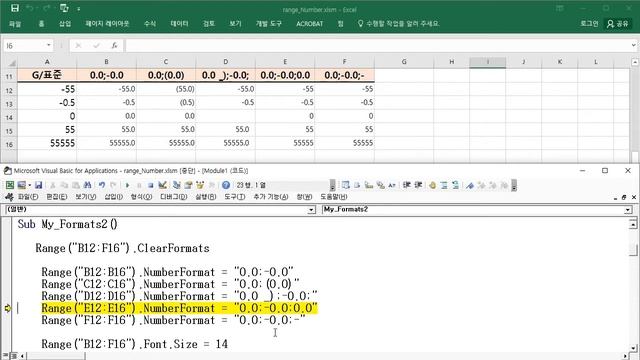Click the VBA code window vertical scrollbar

coord(633,286)
